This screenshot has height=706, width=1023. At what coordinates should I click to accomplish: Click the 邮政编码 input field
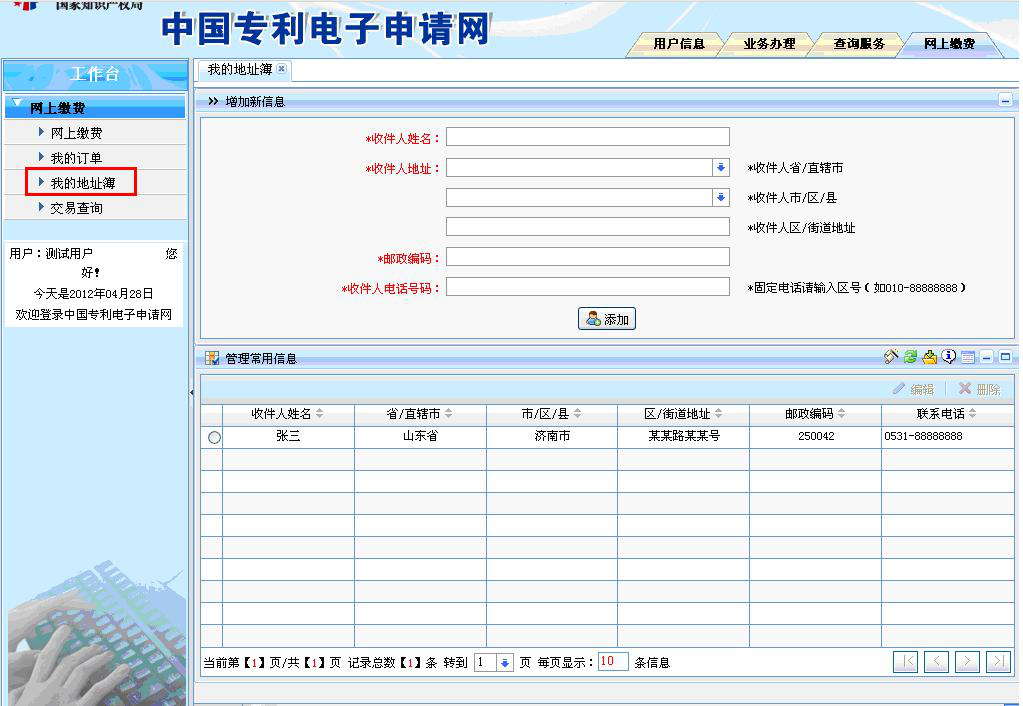point(587,257)
